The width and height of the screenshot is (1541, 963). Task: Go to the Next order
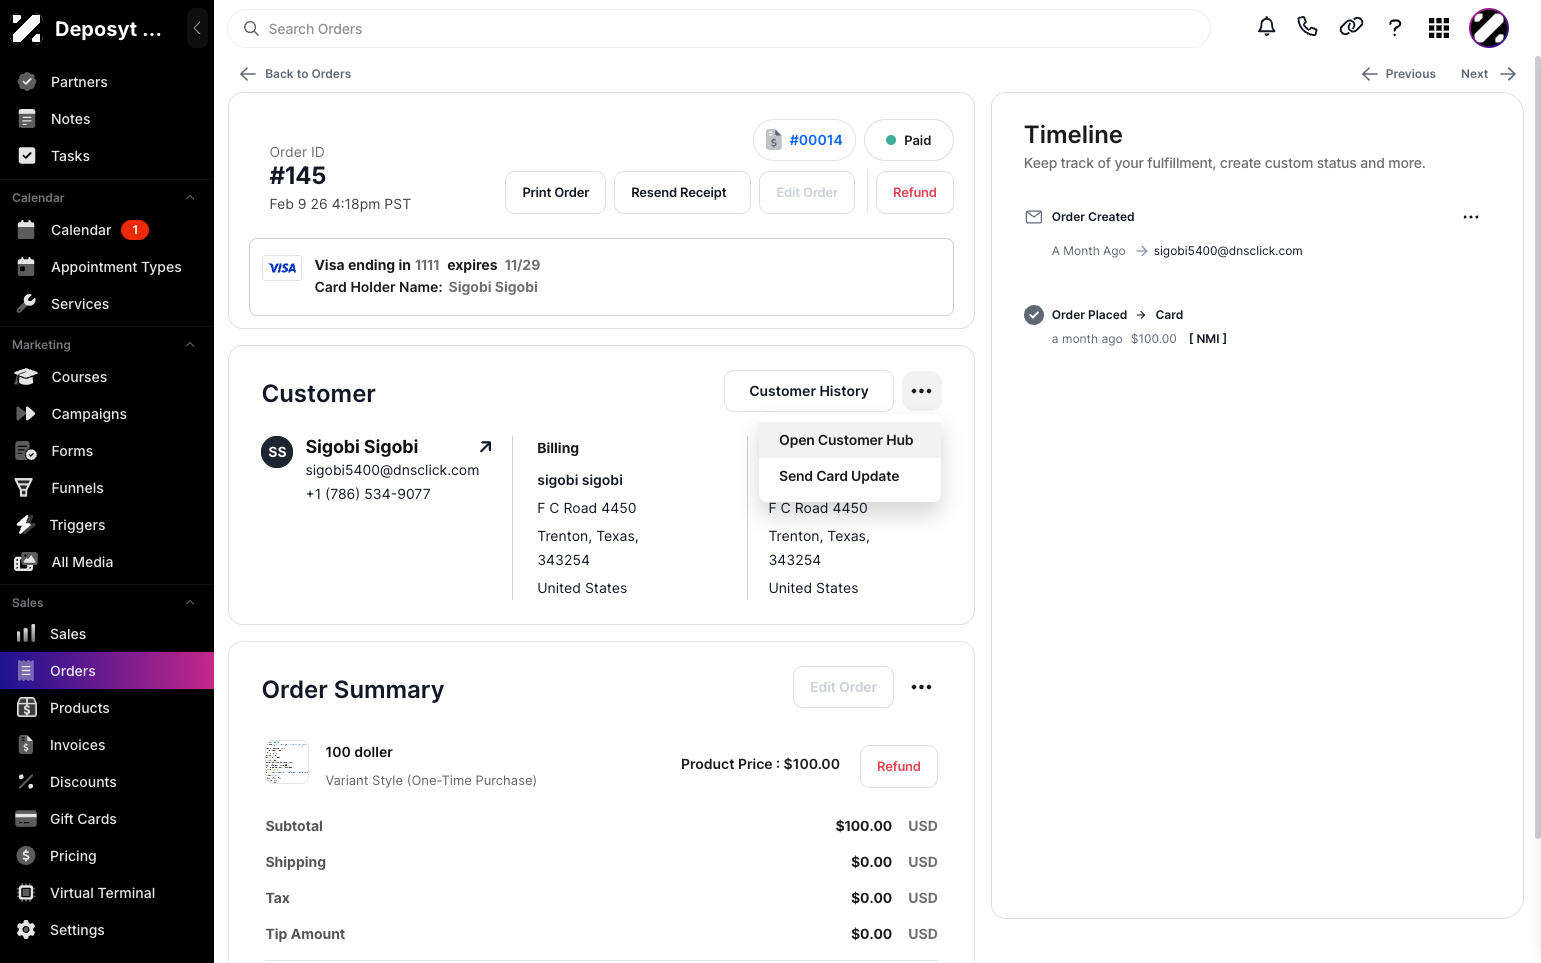(x=1488, y=74)
